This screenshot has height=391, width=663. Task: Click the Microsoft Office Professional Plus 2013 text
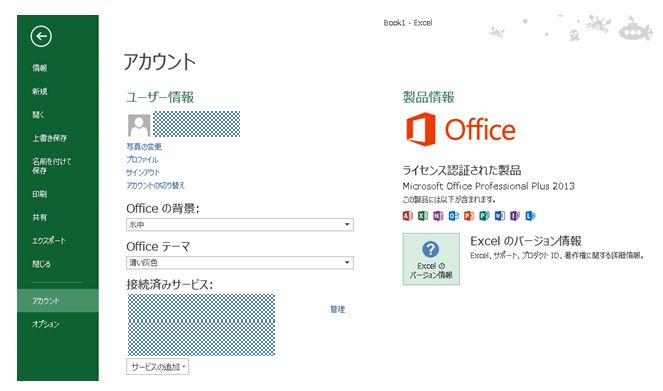[x=488, y=186]
